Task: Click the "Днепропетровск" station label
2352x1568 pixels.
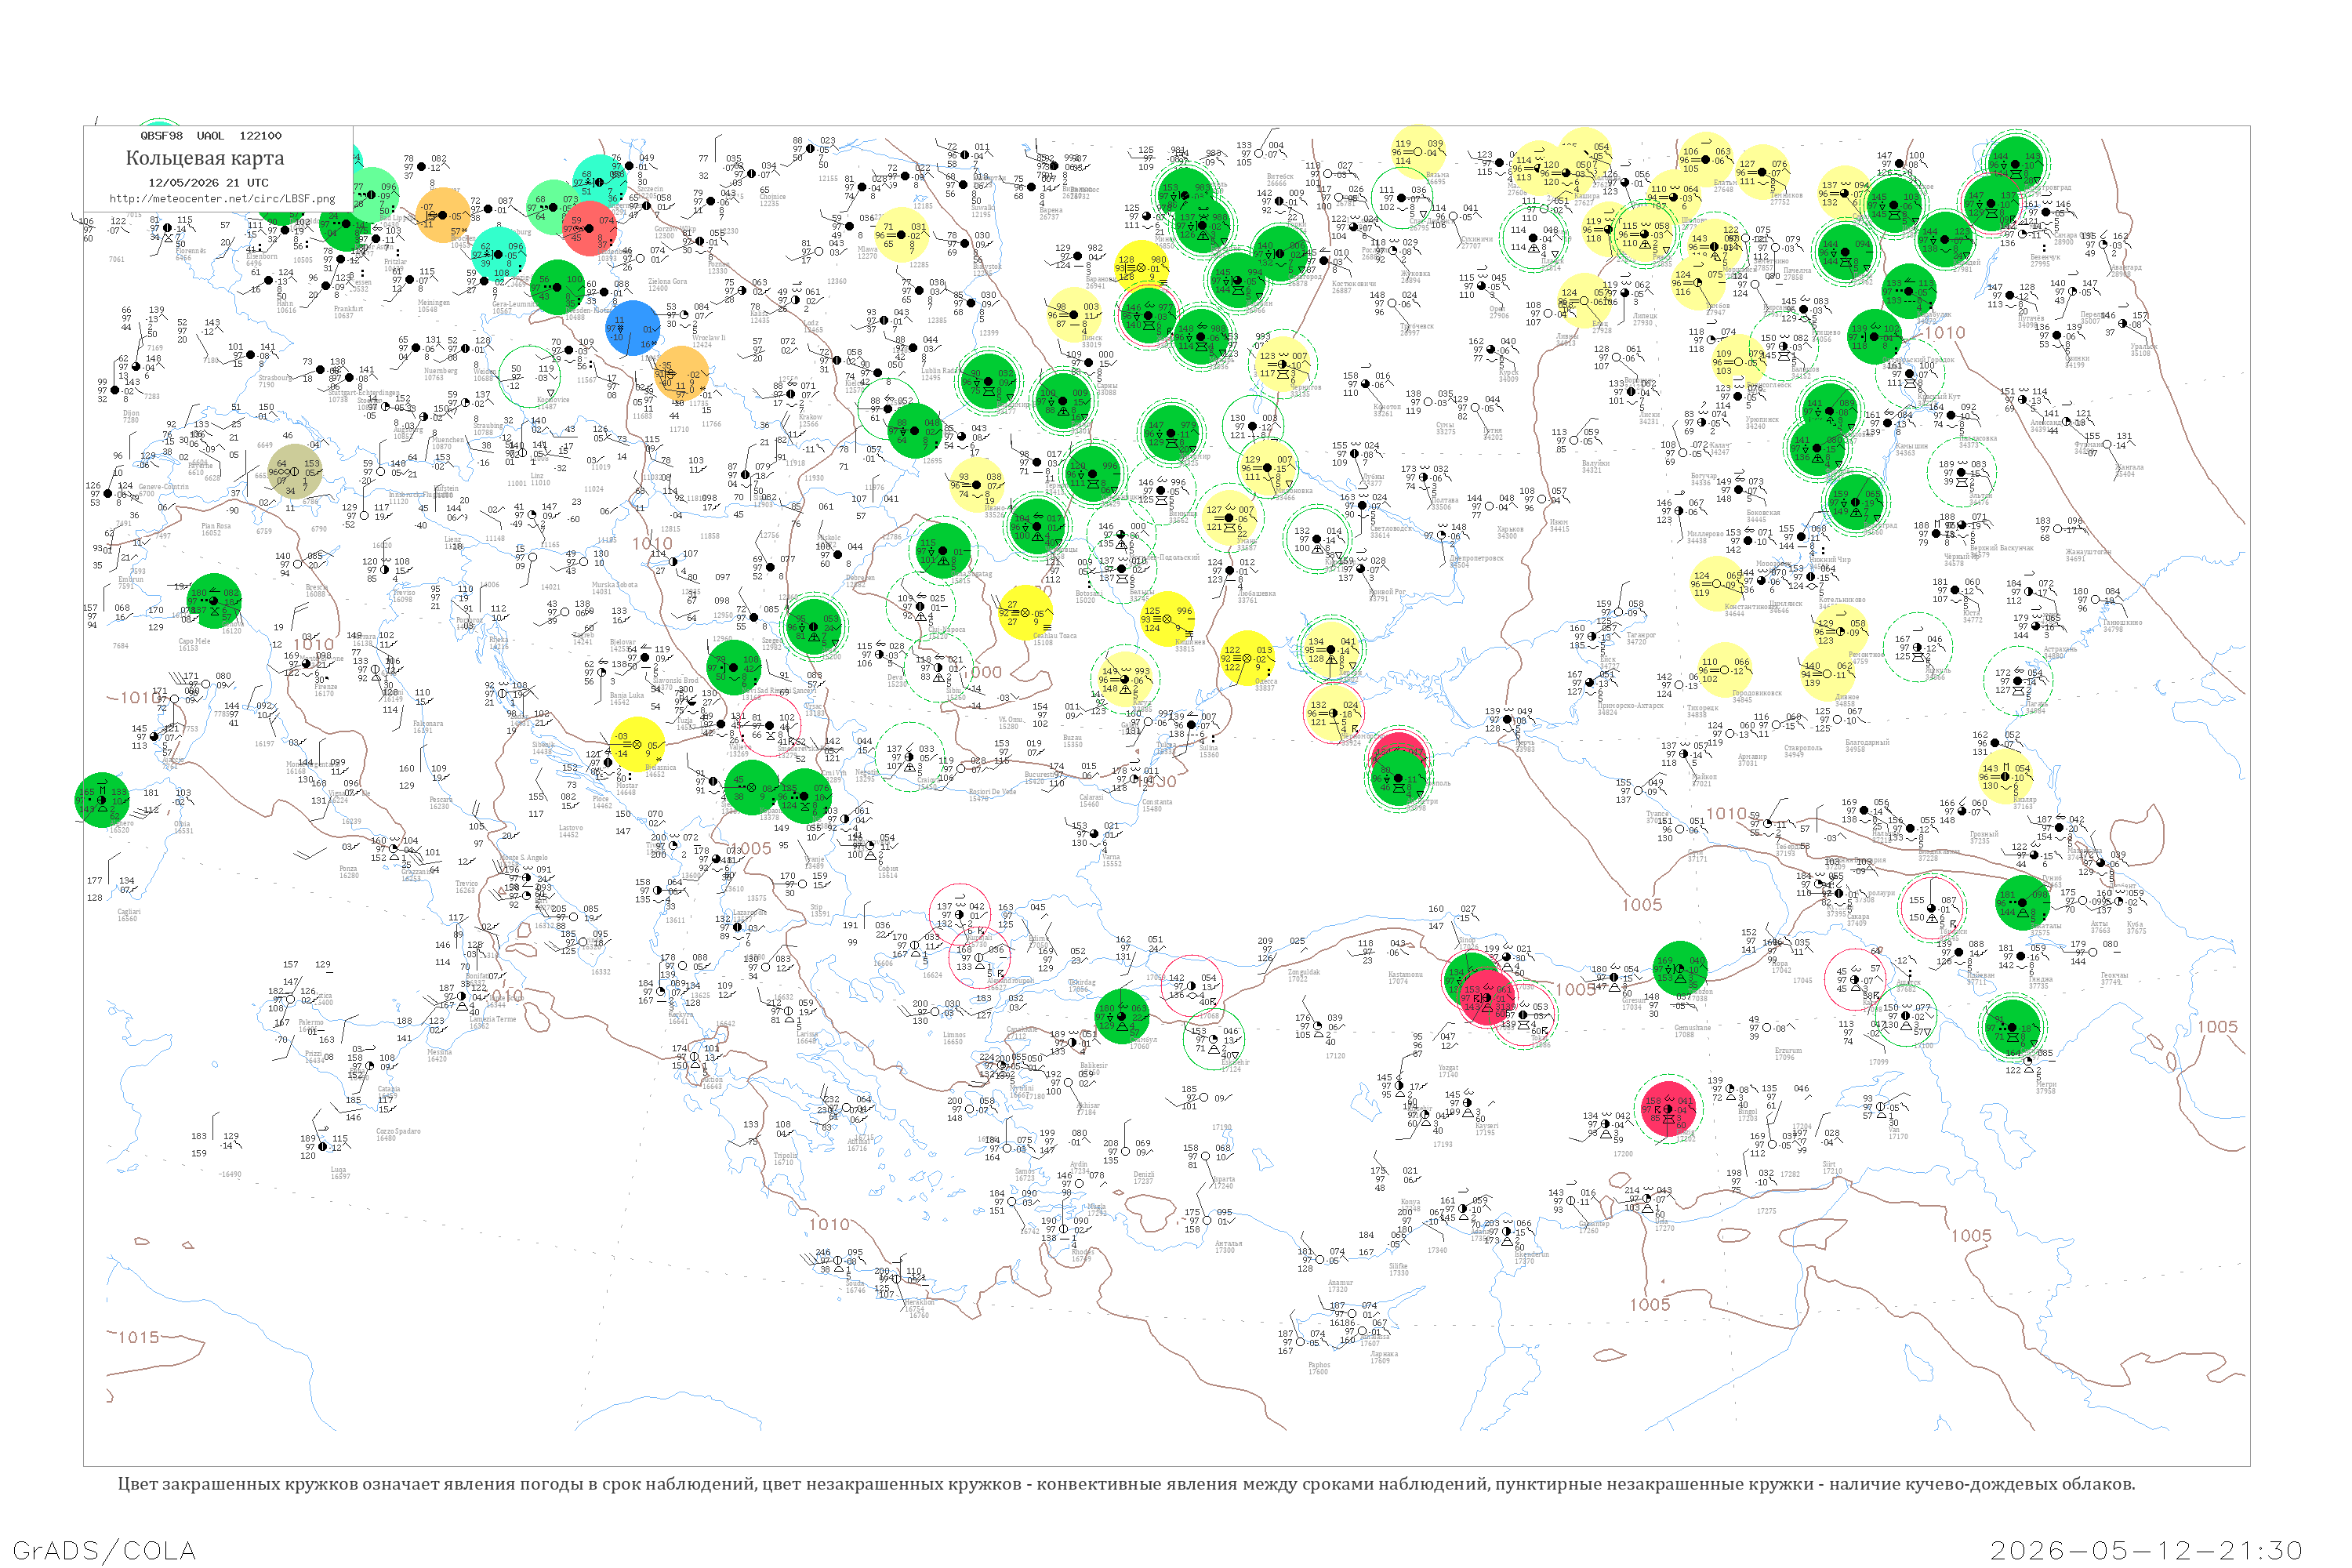Action: (x=1476, y=558)
